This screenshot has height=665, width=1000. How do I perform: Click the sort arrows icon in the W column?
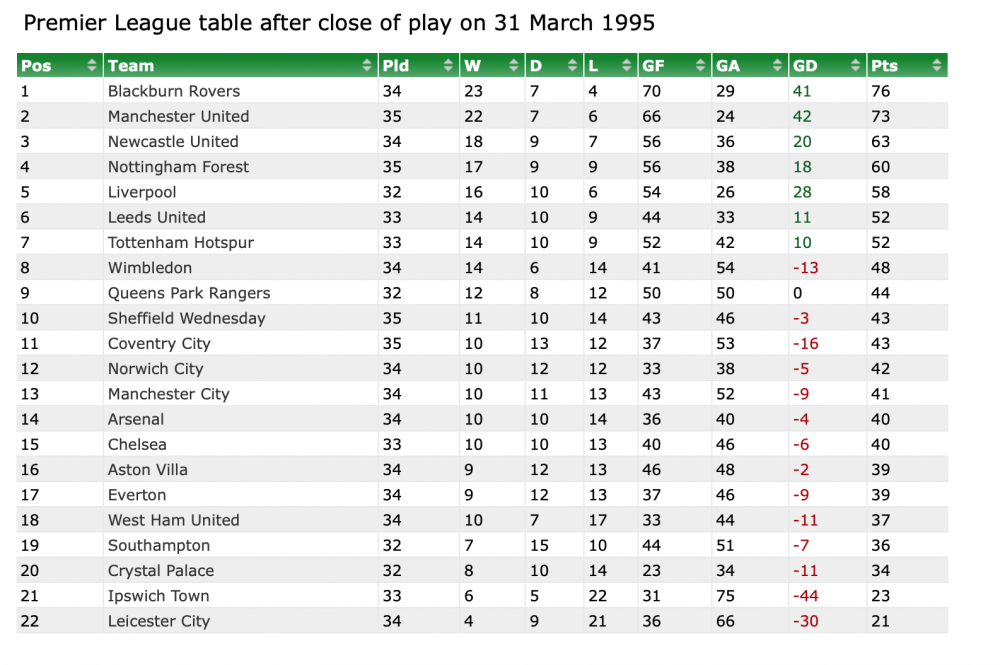514,66
